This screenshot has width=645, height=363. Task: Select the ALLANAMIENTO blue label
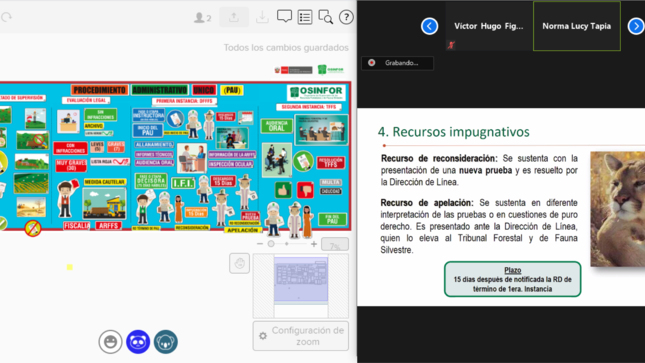click(154, 144)
